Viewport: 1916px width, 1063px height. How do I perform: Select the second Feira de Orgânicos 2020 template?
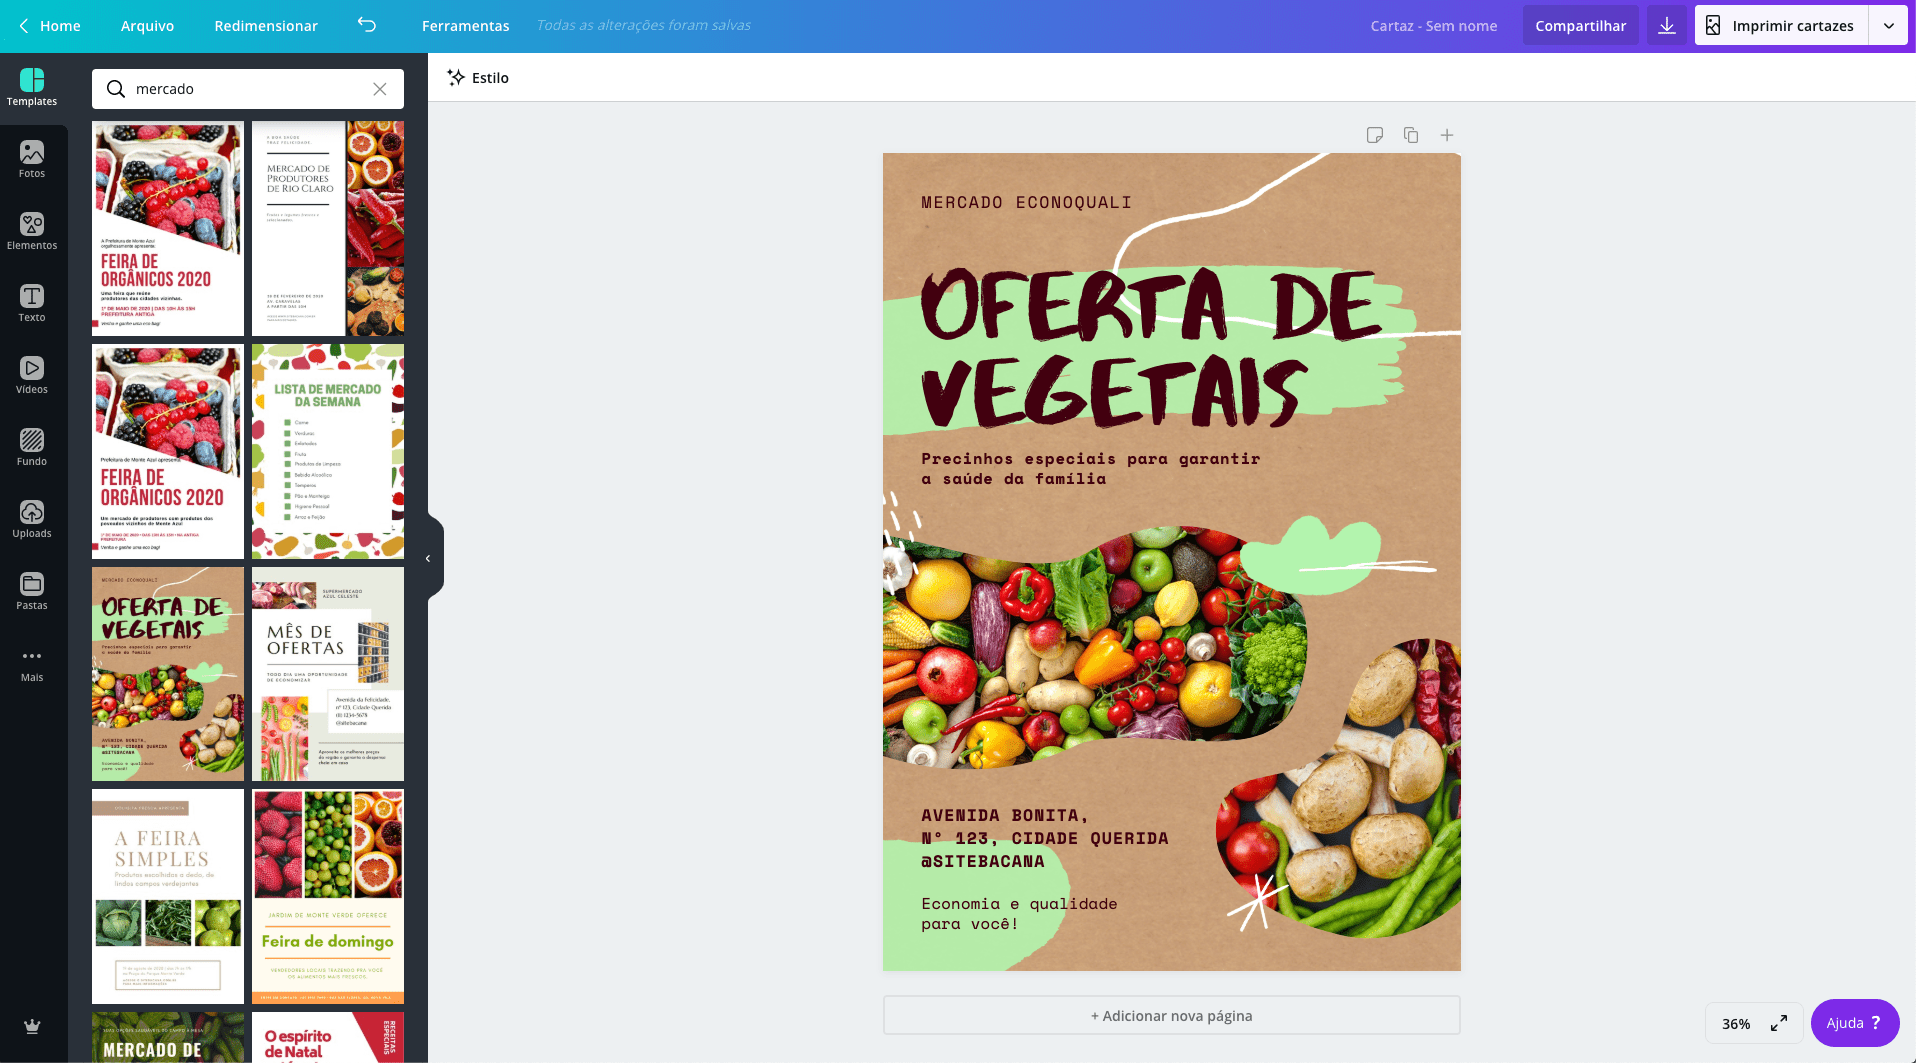pos(168,452)
